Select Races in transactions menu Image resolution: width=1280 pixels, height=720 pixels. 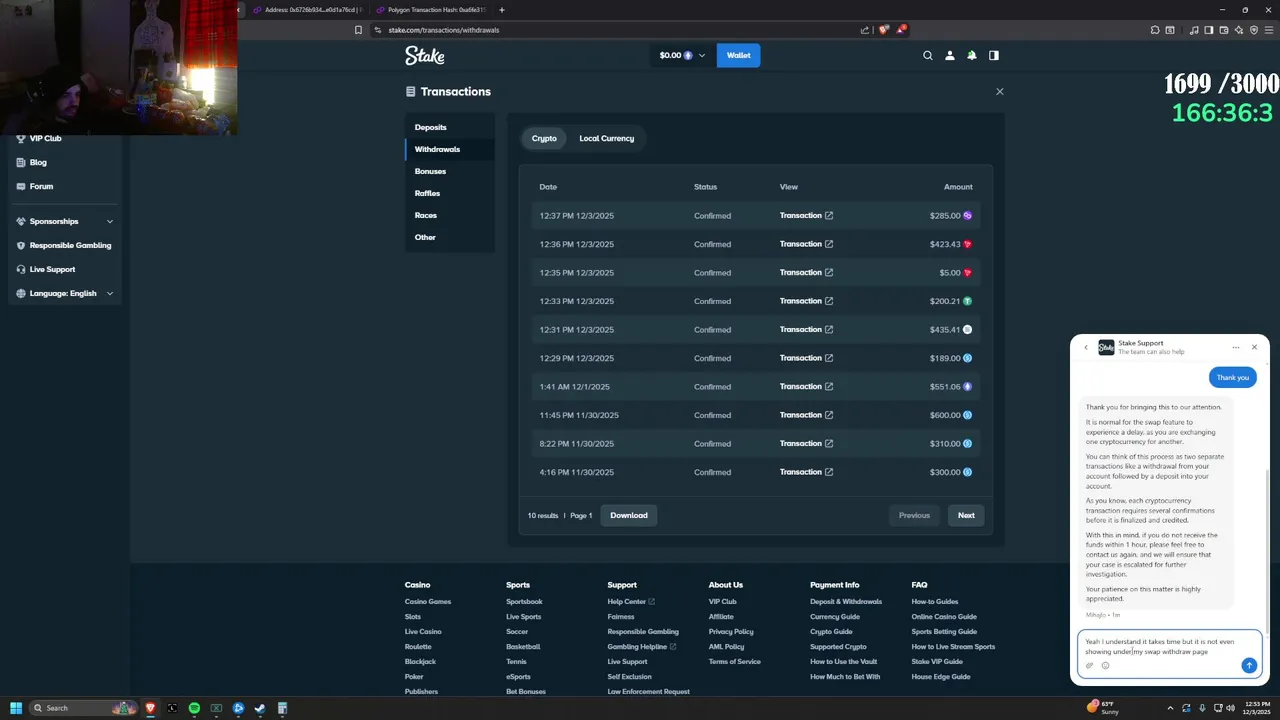tap(449, 215)
